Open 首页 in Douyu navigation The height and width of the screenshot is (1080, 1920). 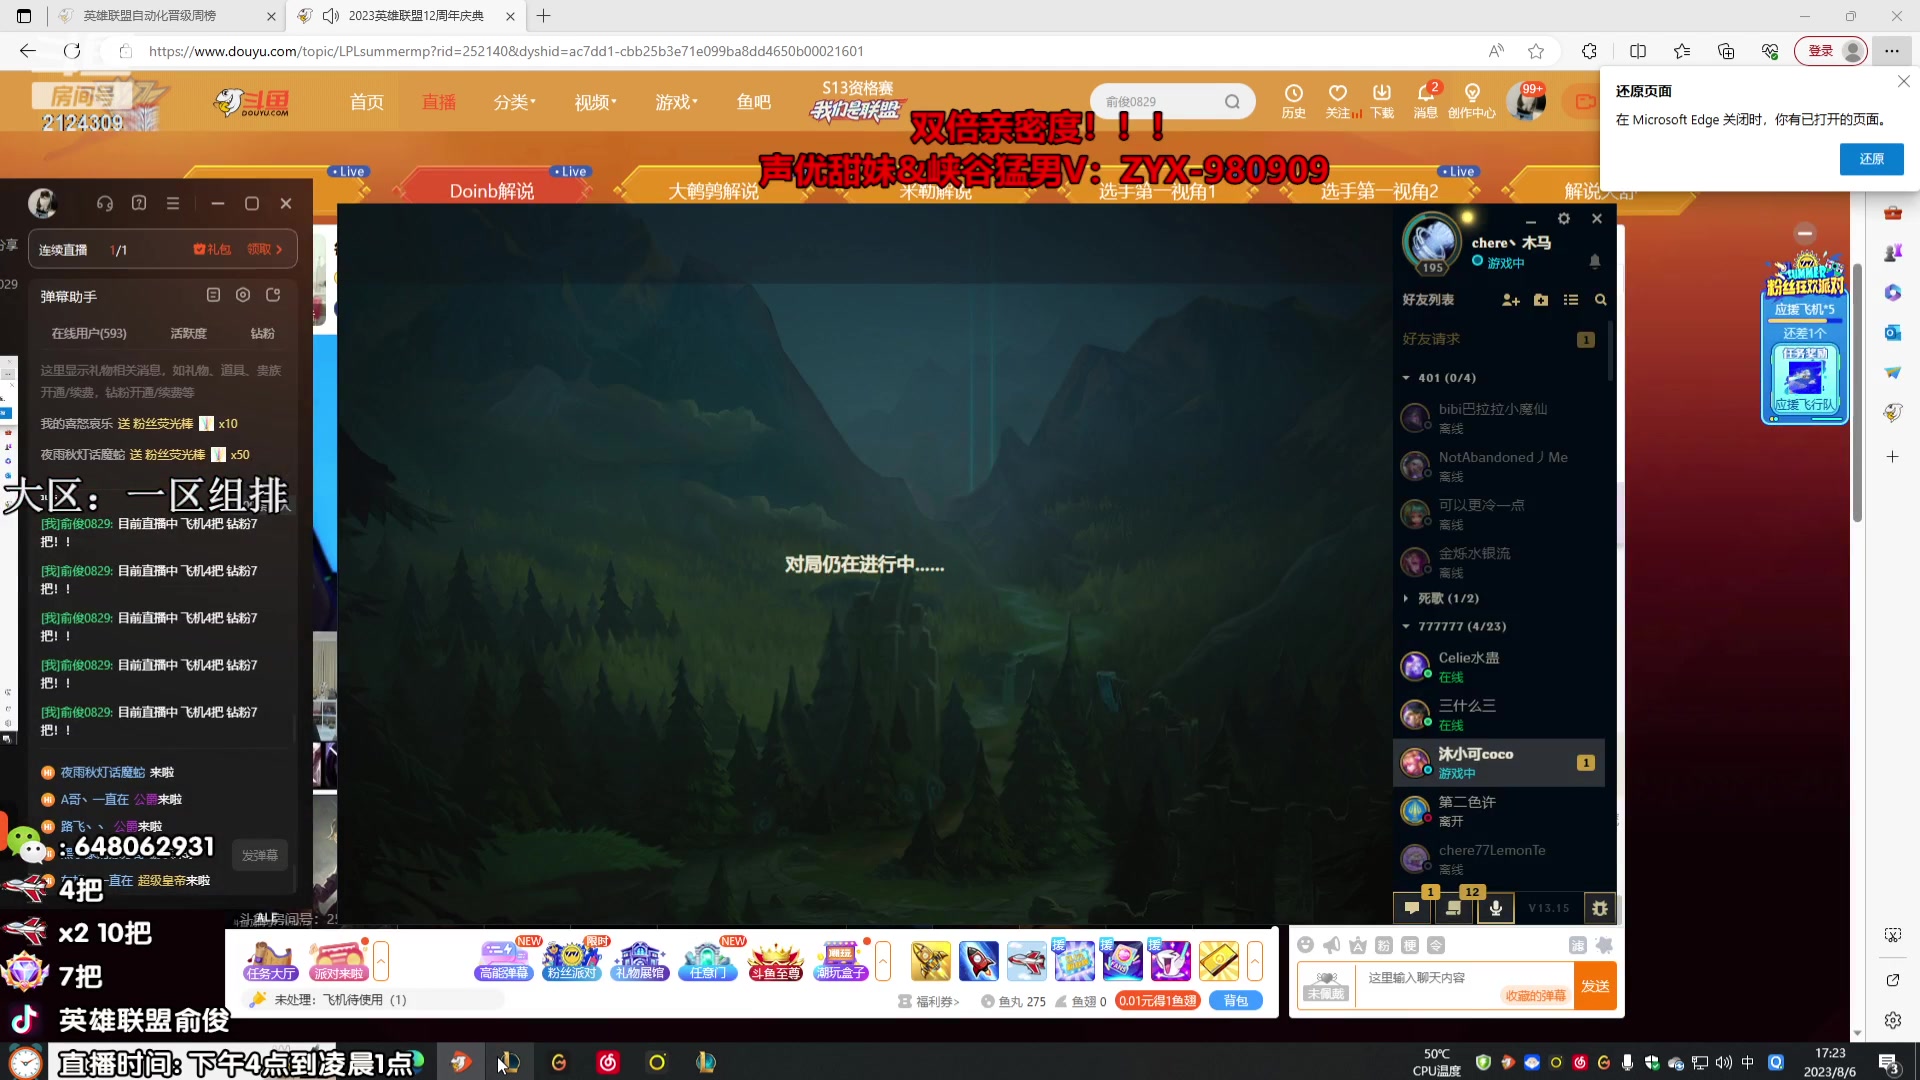(366, 102)
